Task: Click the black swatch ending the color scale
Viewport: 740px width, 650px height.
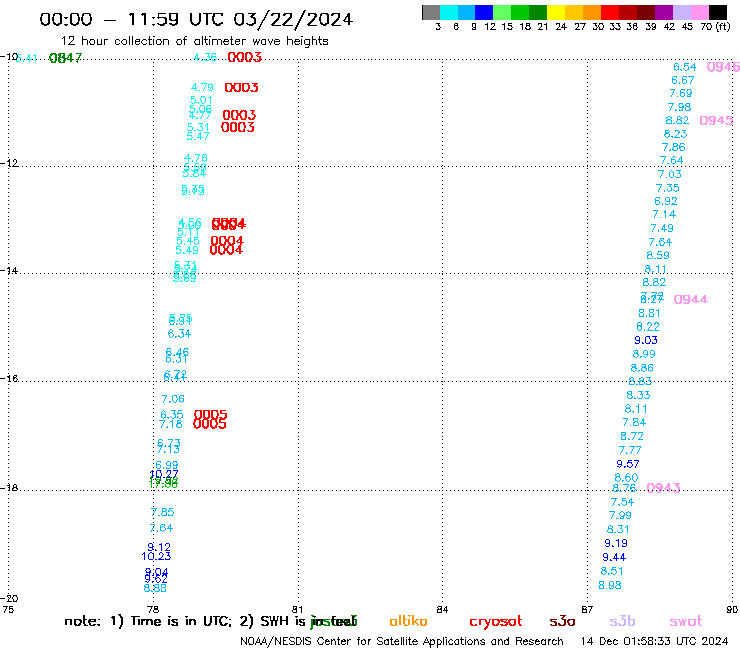Action: pyautogui.click(x=717, y=12)
